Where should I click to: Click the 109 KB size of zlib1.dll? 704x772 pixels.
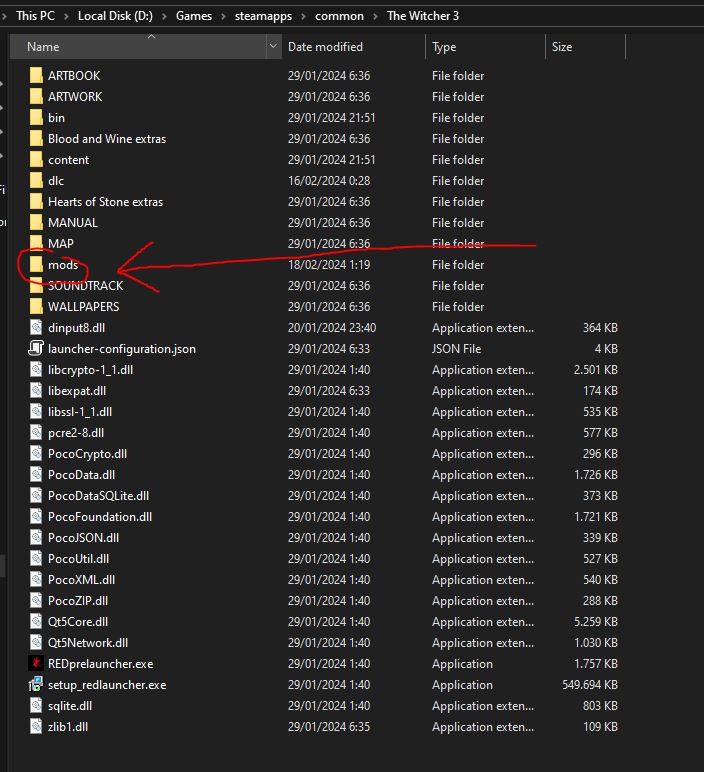(x=600, y=727)
